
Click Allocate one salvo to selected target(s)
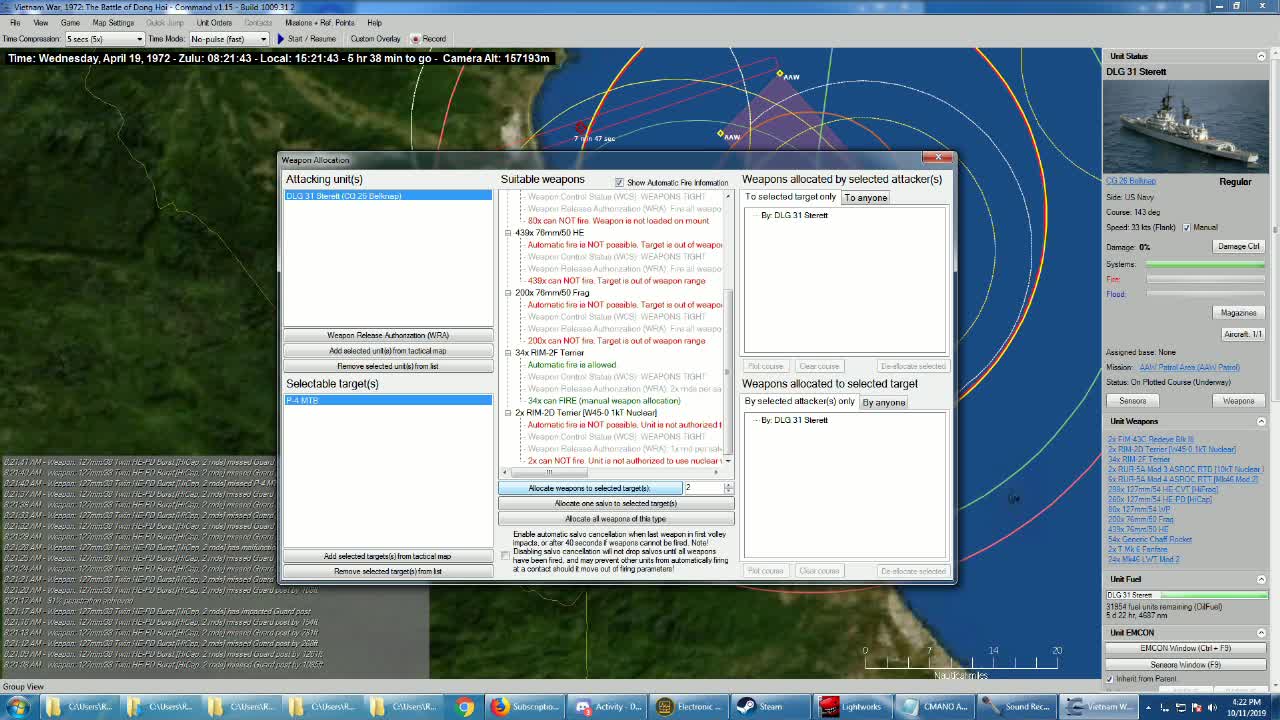pyautogui.click(x=616, y=503)
